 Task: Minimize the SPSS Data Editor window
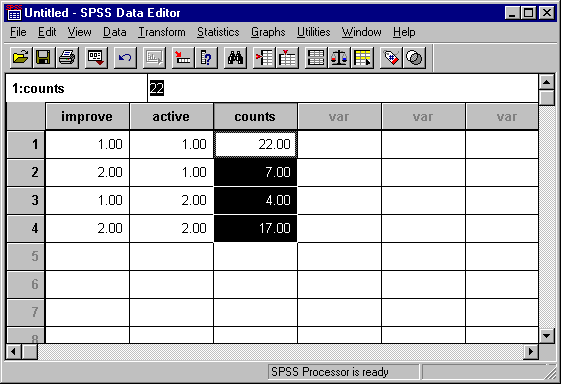(x=513, y=13)
